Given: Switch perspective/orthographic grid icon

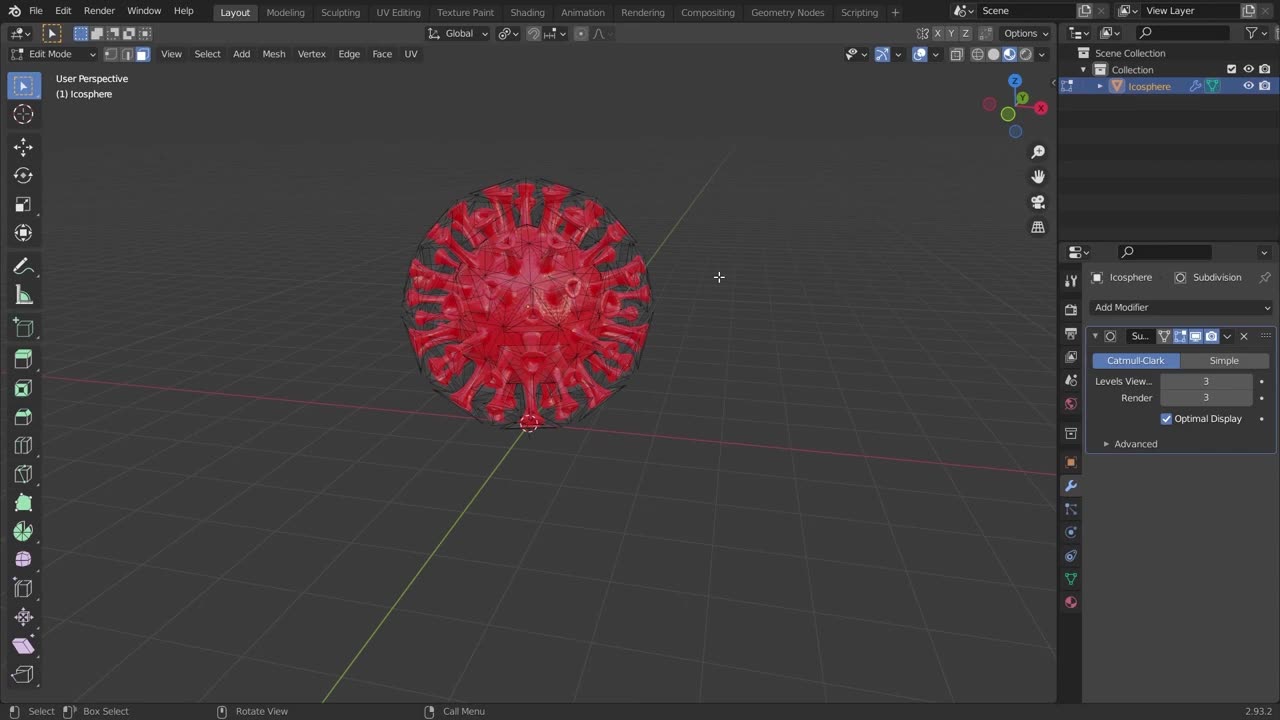Looking at the screenshot, I should pos(1038,227).
